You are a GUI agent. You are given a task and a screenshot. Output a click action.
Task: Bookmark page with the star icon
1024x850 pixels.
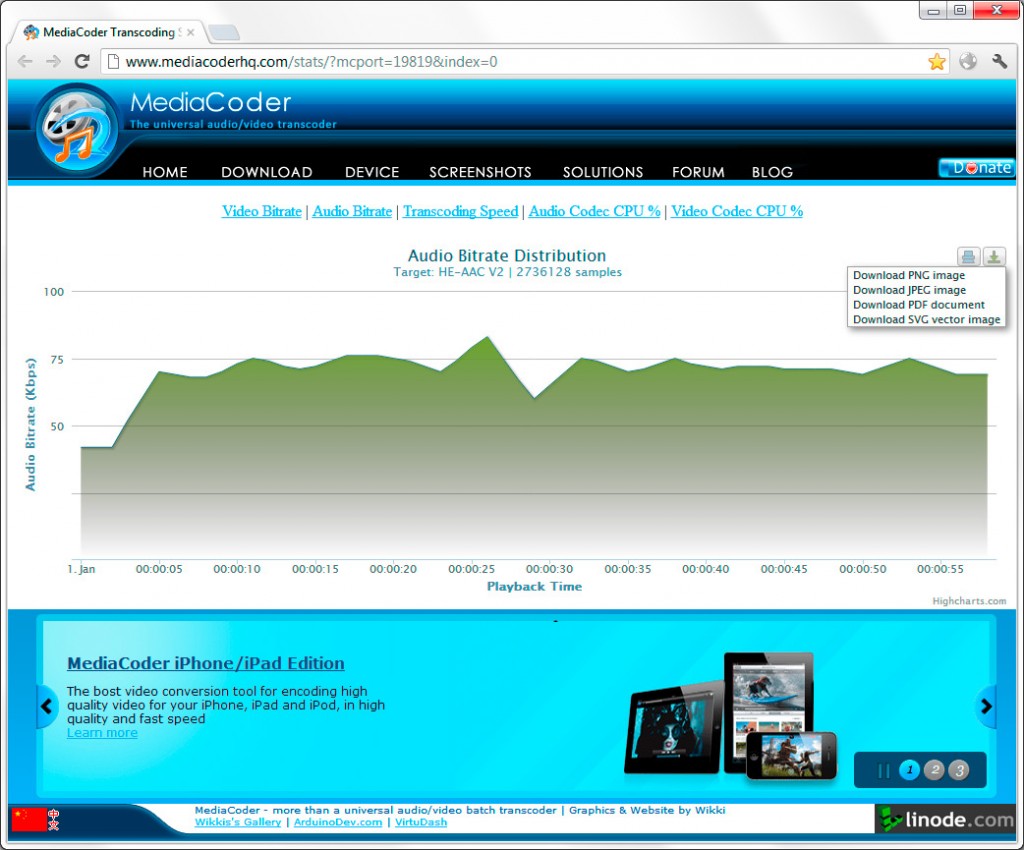936,61
